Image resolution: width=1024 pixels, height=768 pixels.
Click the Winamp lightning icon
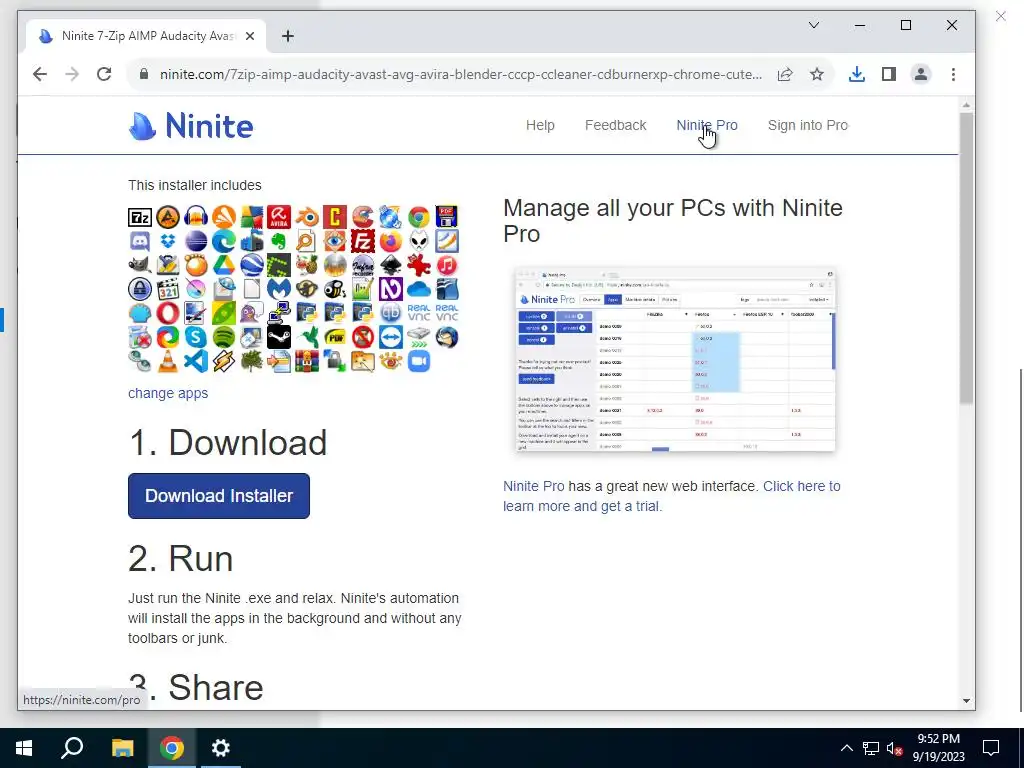[223, 361]
